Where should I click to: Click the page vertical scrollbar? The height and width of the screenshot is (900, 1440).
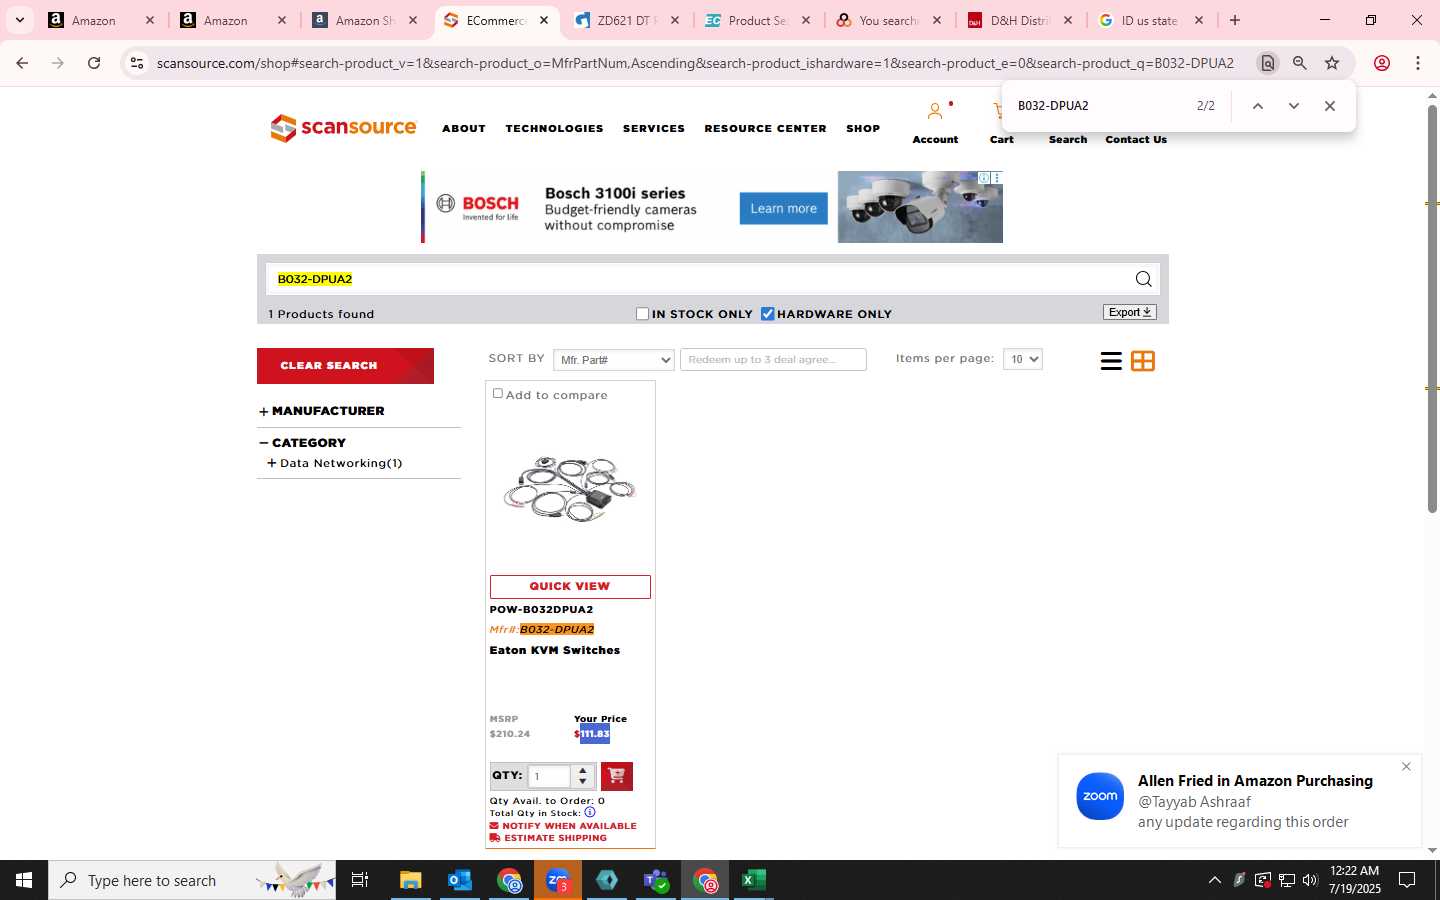[1432, 310]
